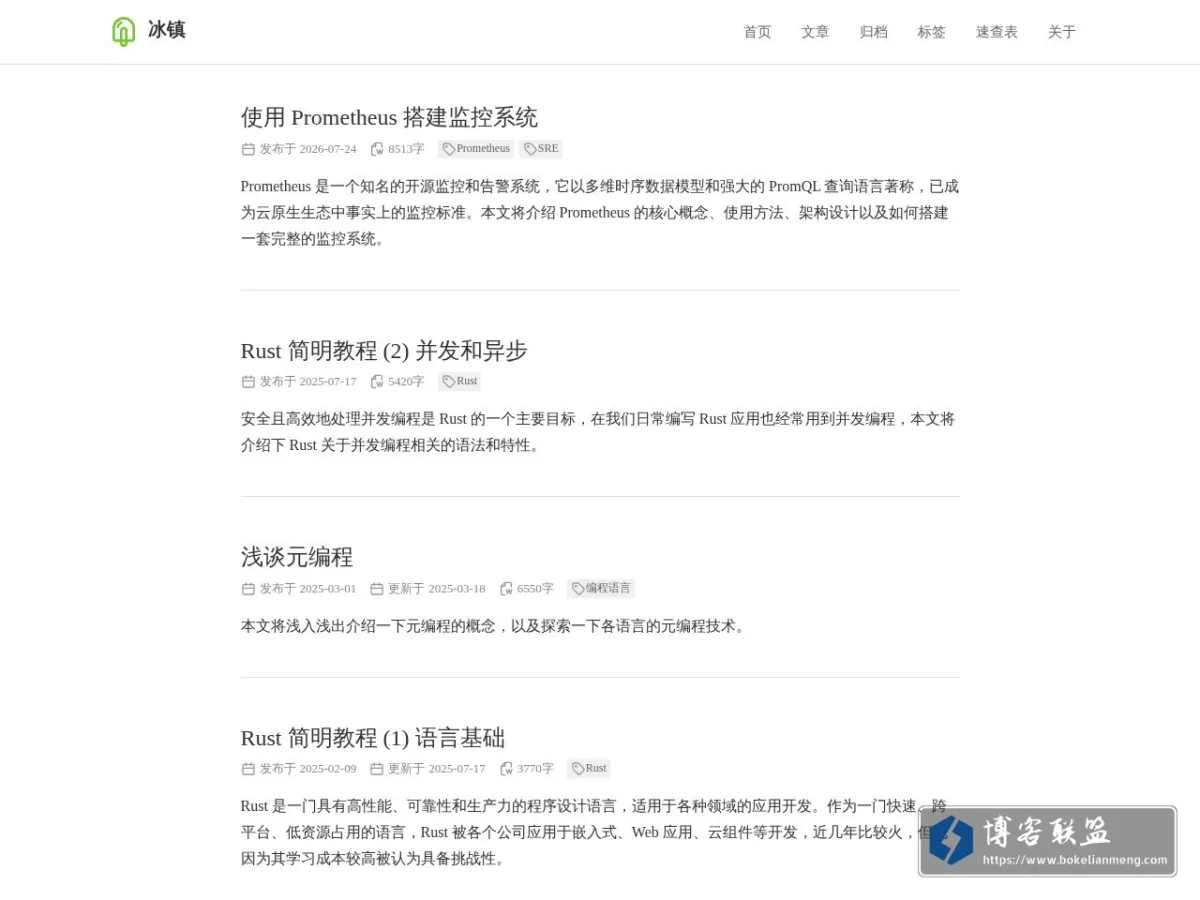Click word-count icon beside 5420字
Screen dimensions: 1200x900
[x=377, y=381]
